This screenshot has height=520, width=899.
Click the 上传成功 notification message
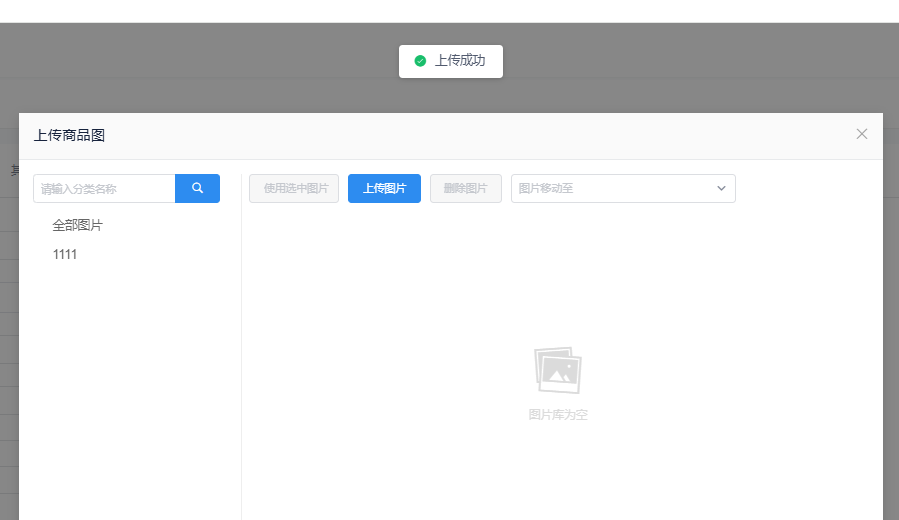point(451,61)
